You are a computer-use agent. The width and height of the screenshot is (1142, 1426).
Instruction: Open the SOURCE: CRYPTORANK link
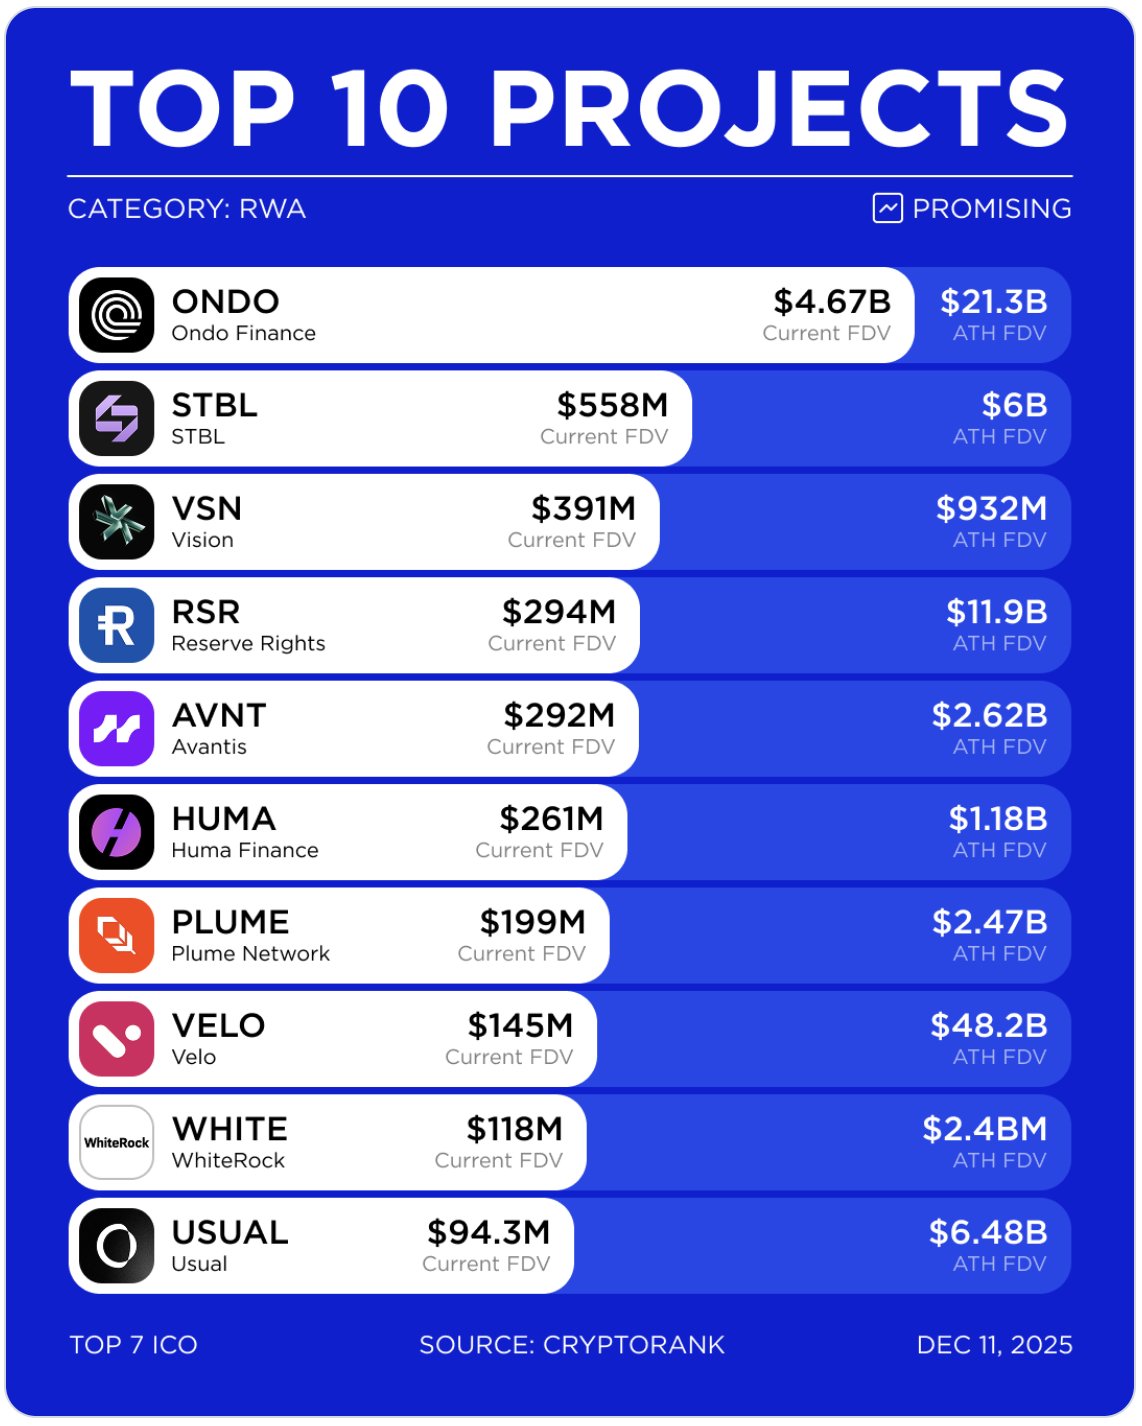pos(571,1345)
